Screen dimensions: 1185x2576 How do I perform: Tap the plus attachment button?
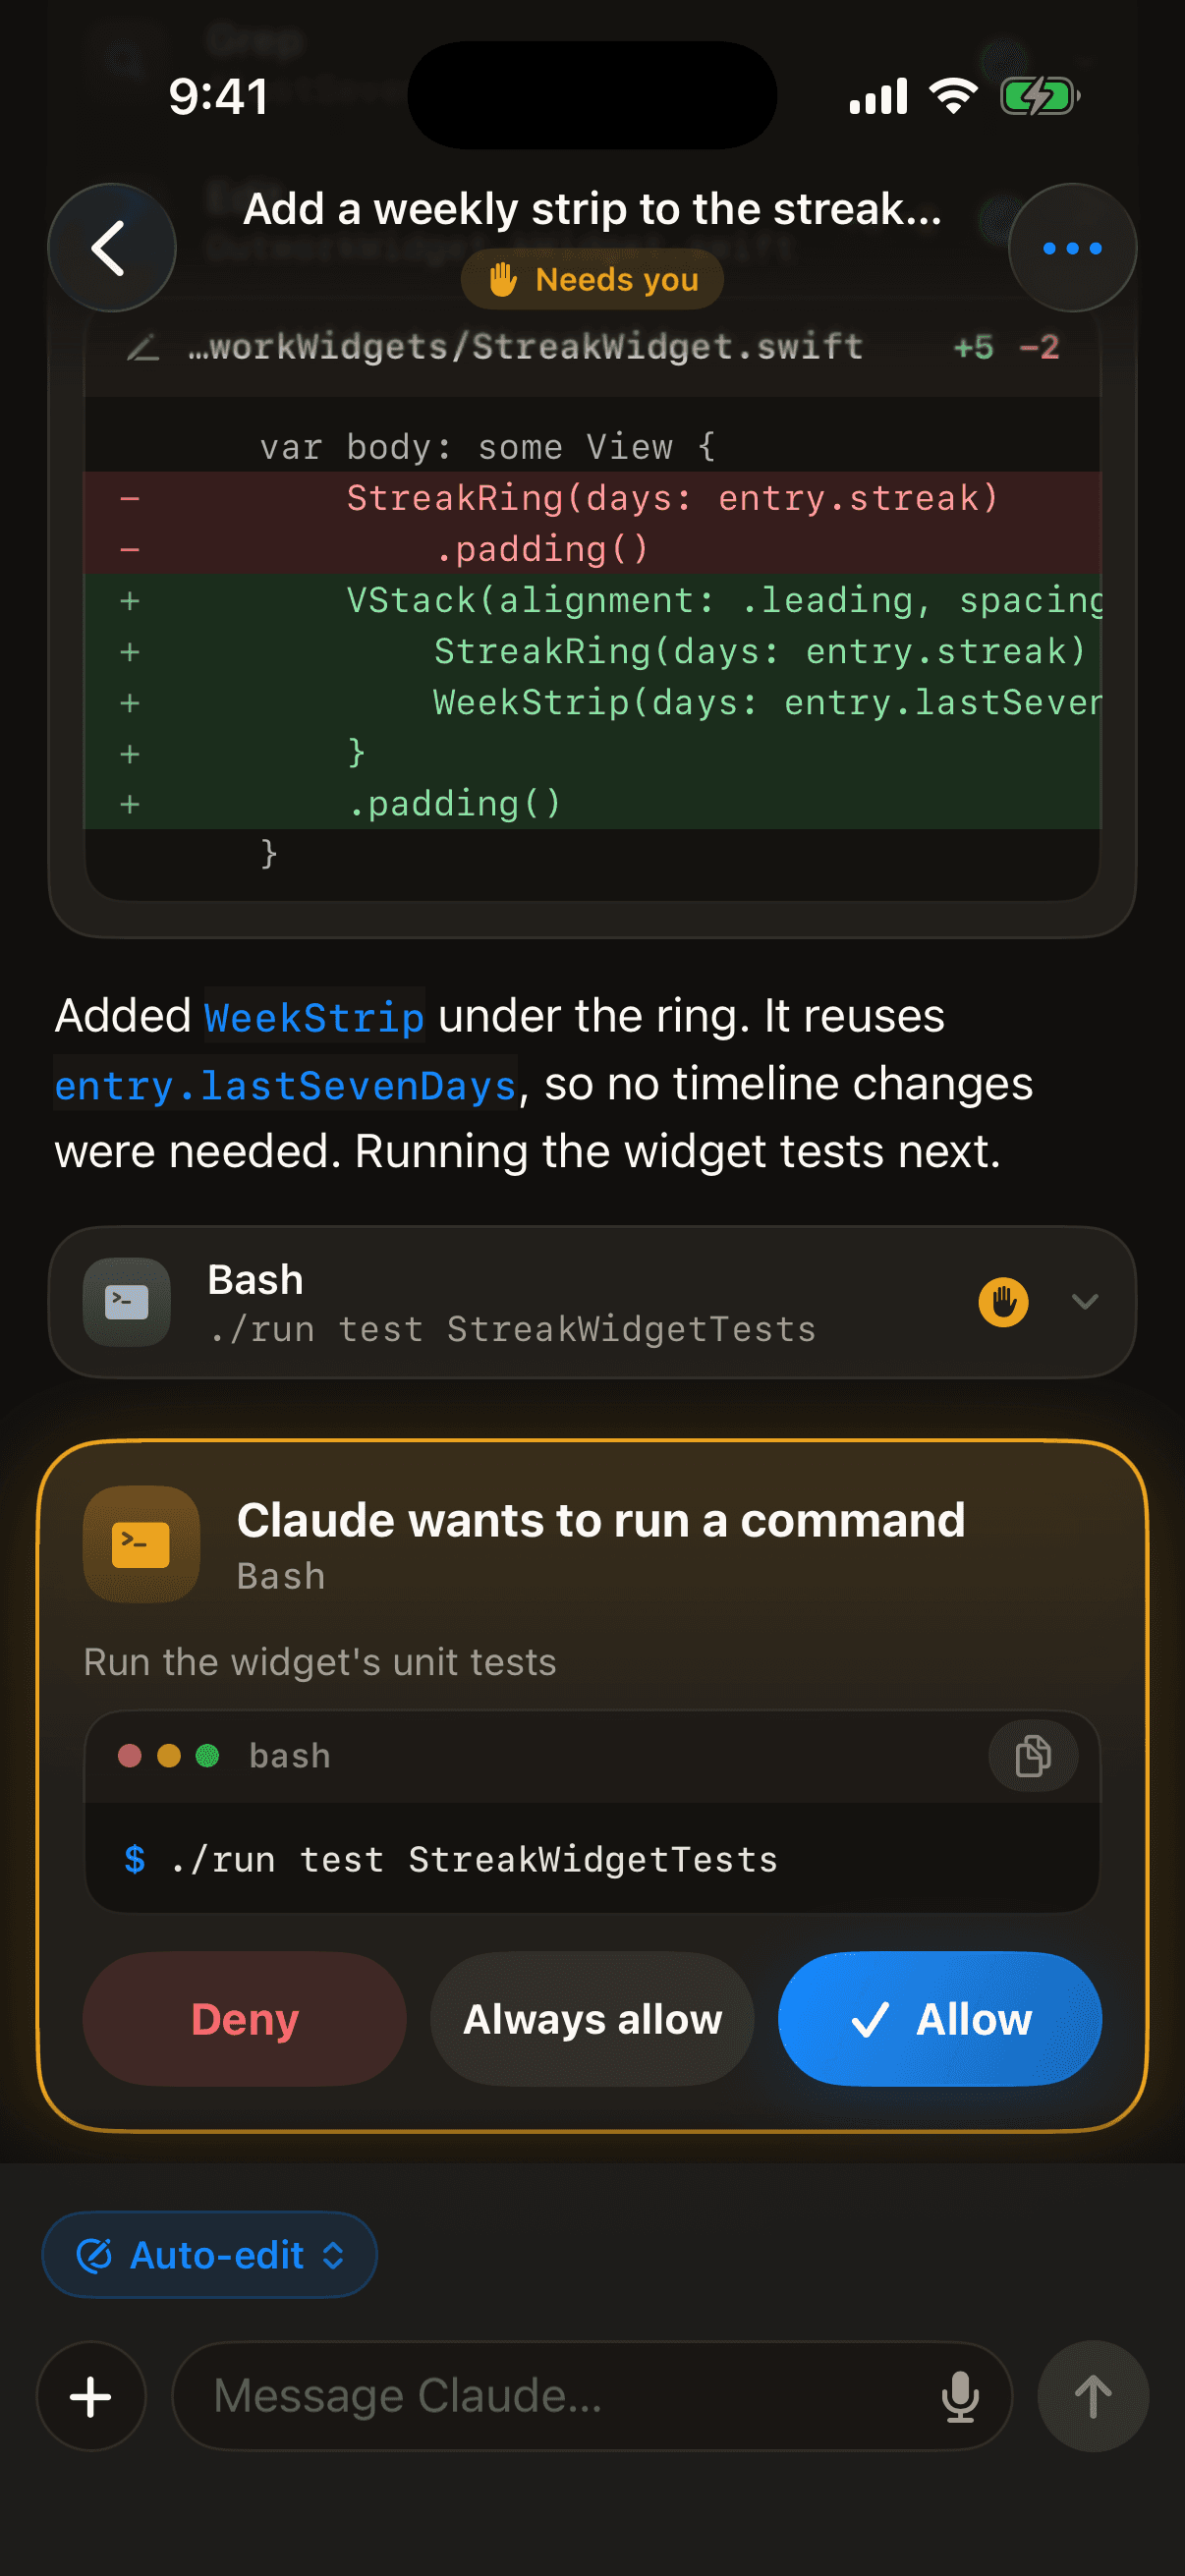(x=91, y=2396)
